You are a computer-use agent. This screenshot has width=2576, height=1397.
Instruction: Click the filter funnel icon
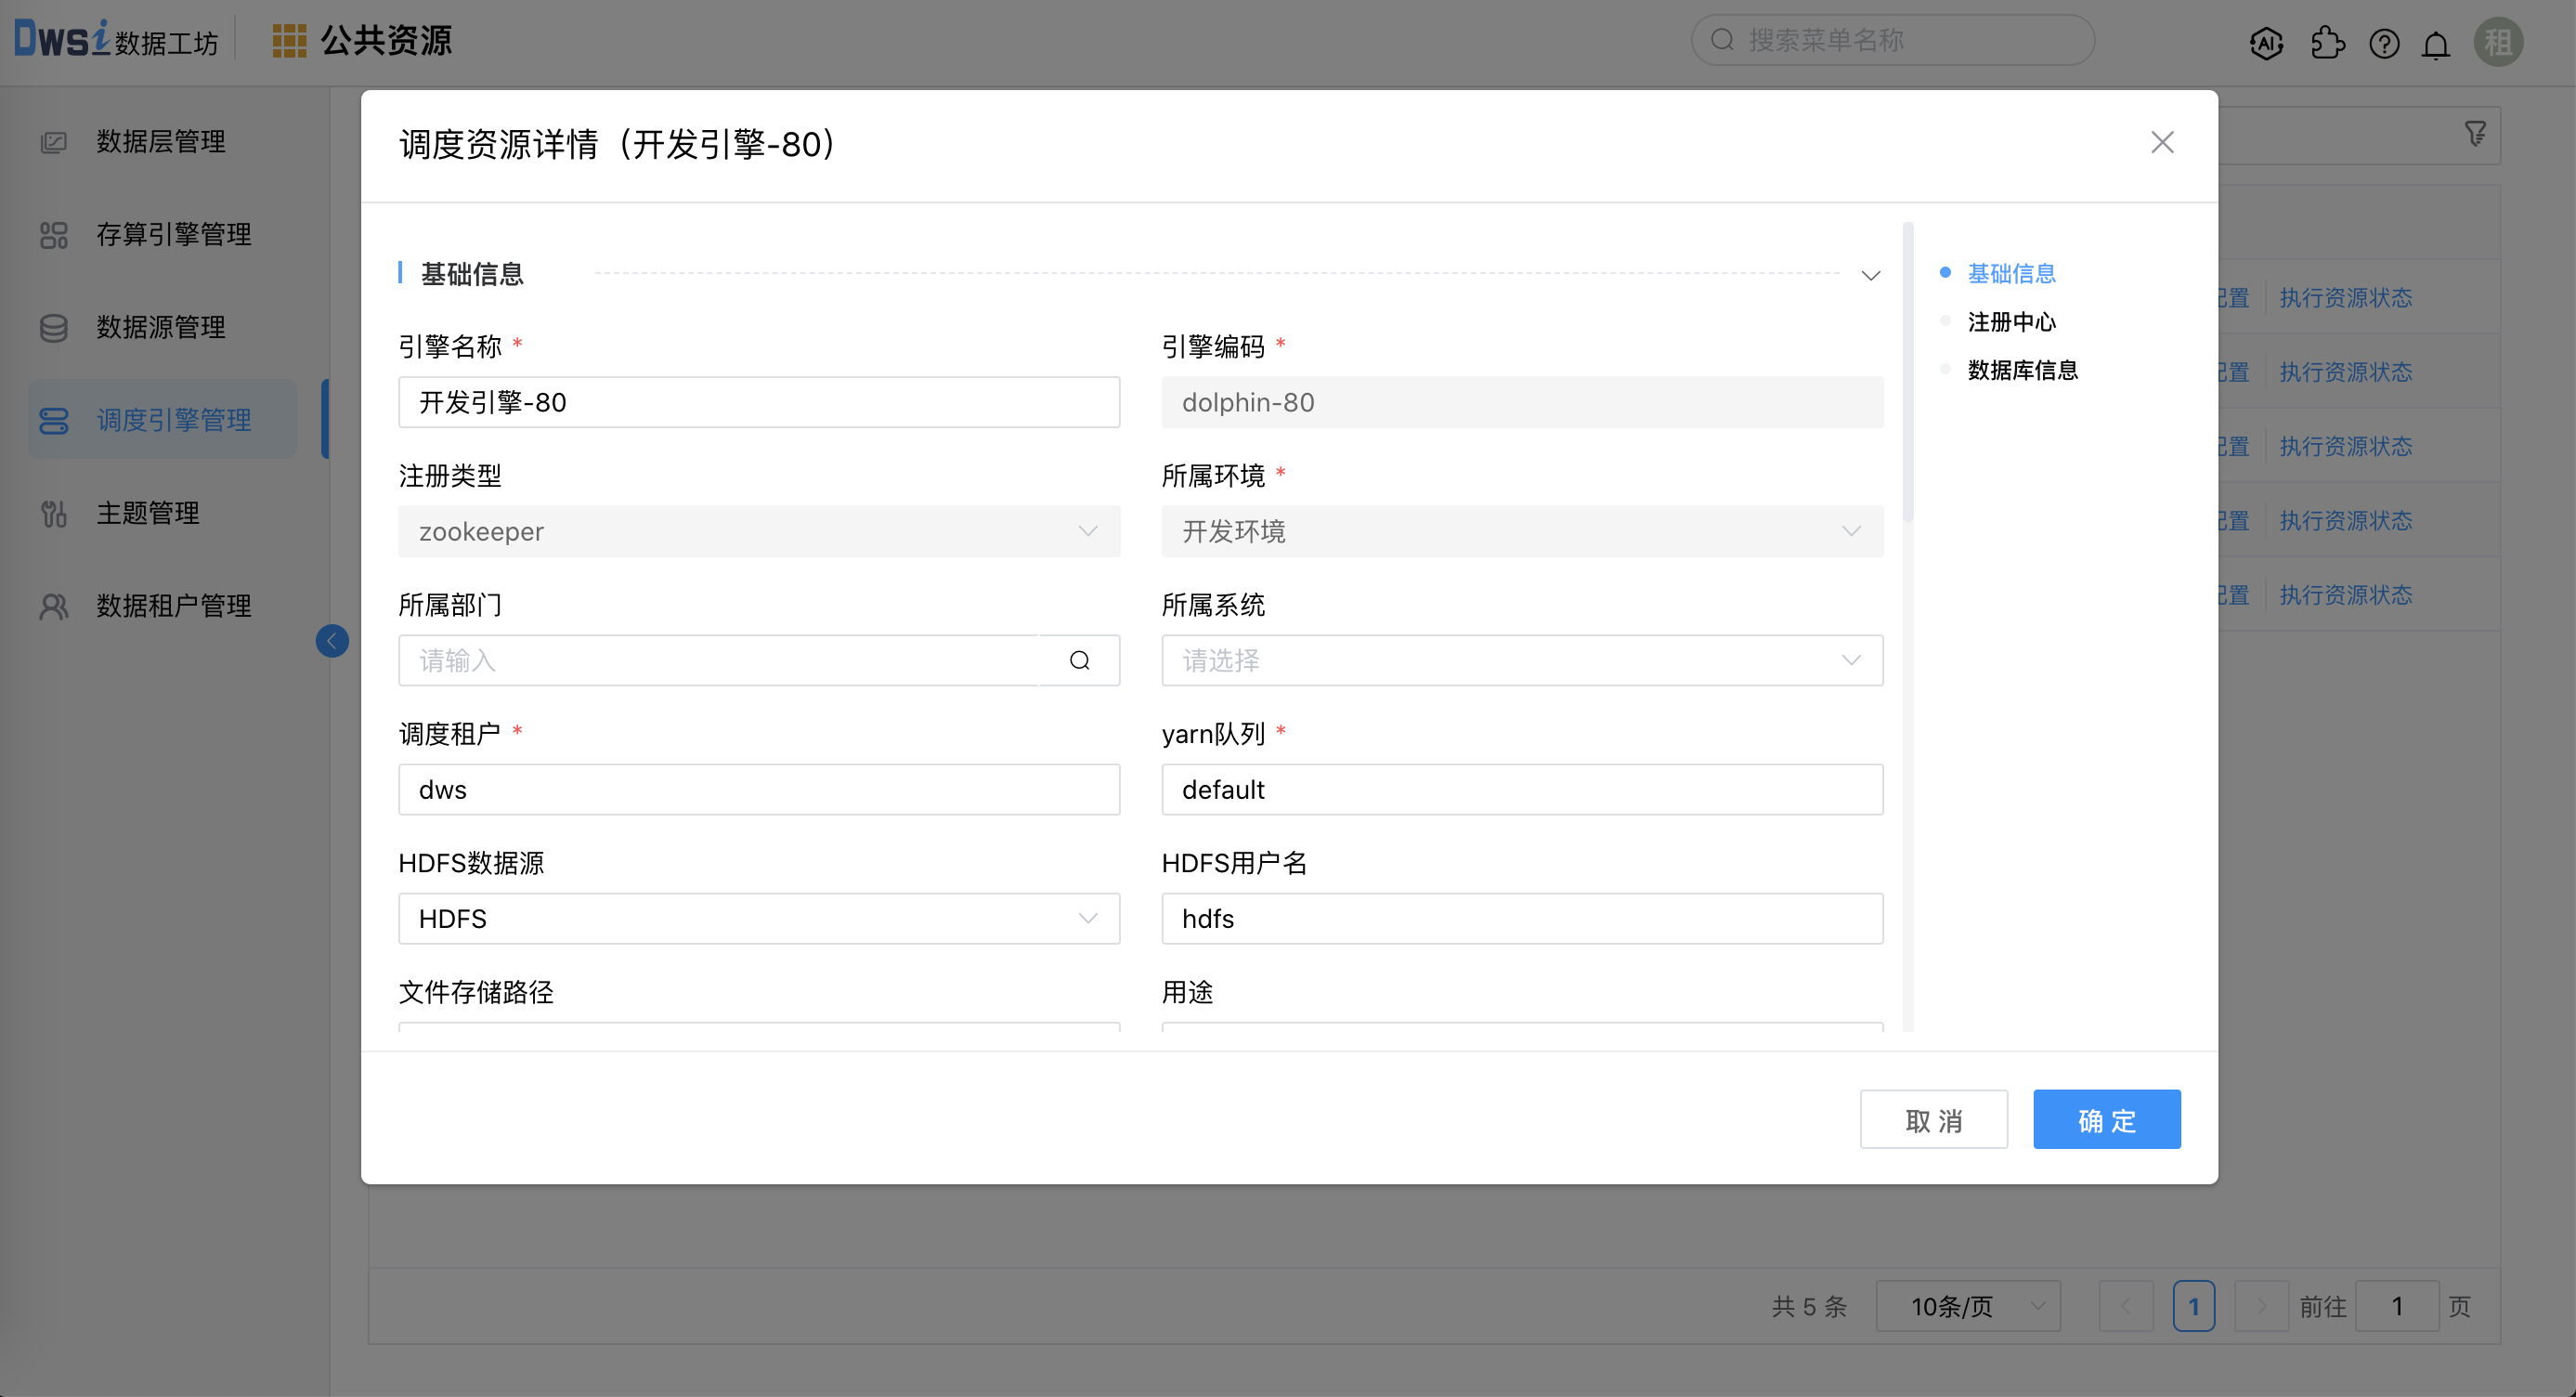pyautogui.click(x=2476, y=134)
